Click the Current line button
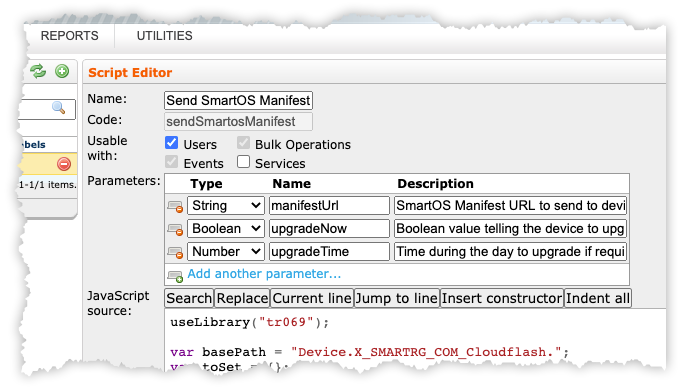The image size is (679, 390). pyautogui.click(x=312, y=298)
